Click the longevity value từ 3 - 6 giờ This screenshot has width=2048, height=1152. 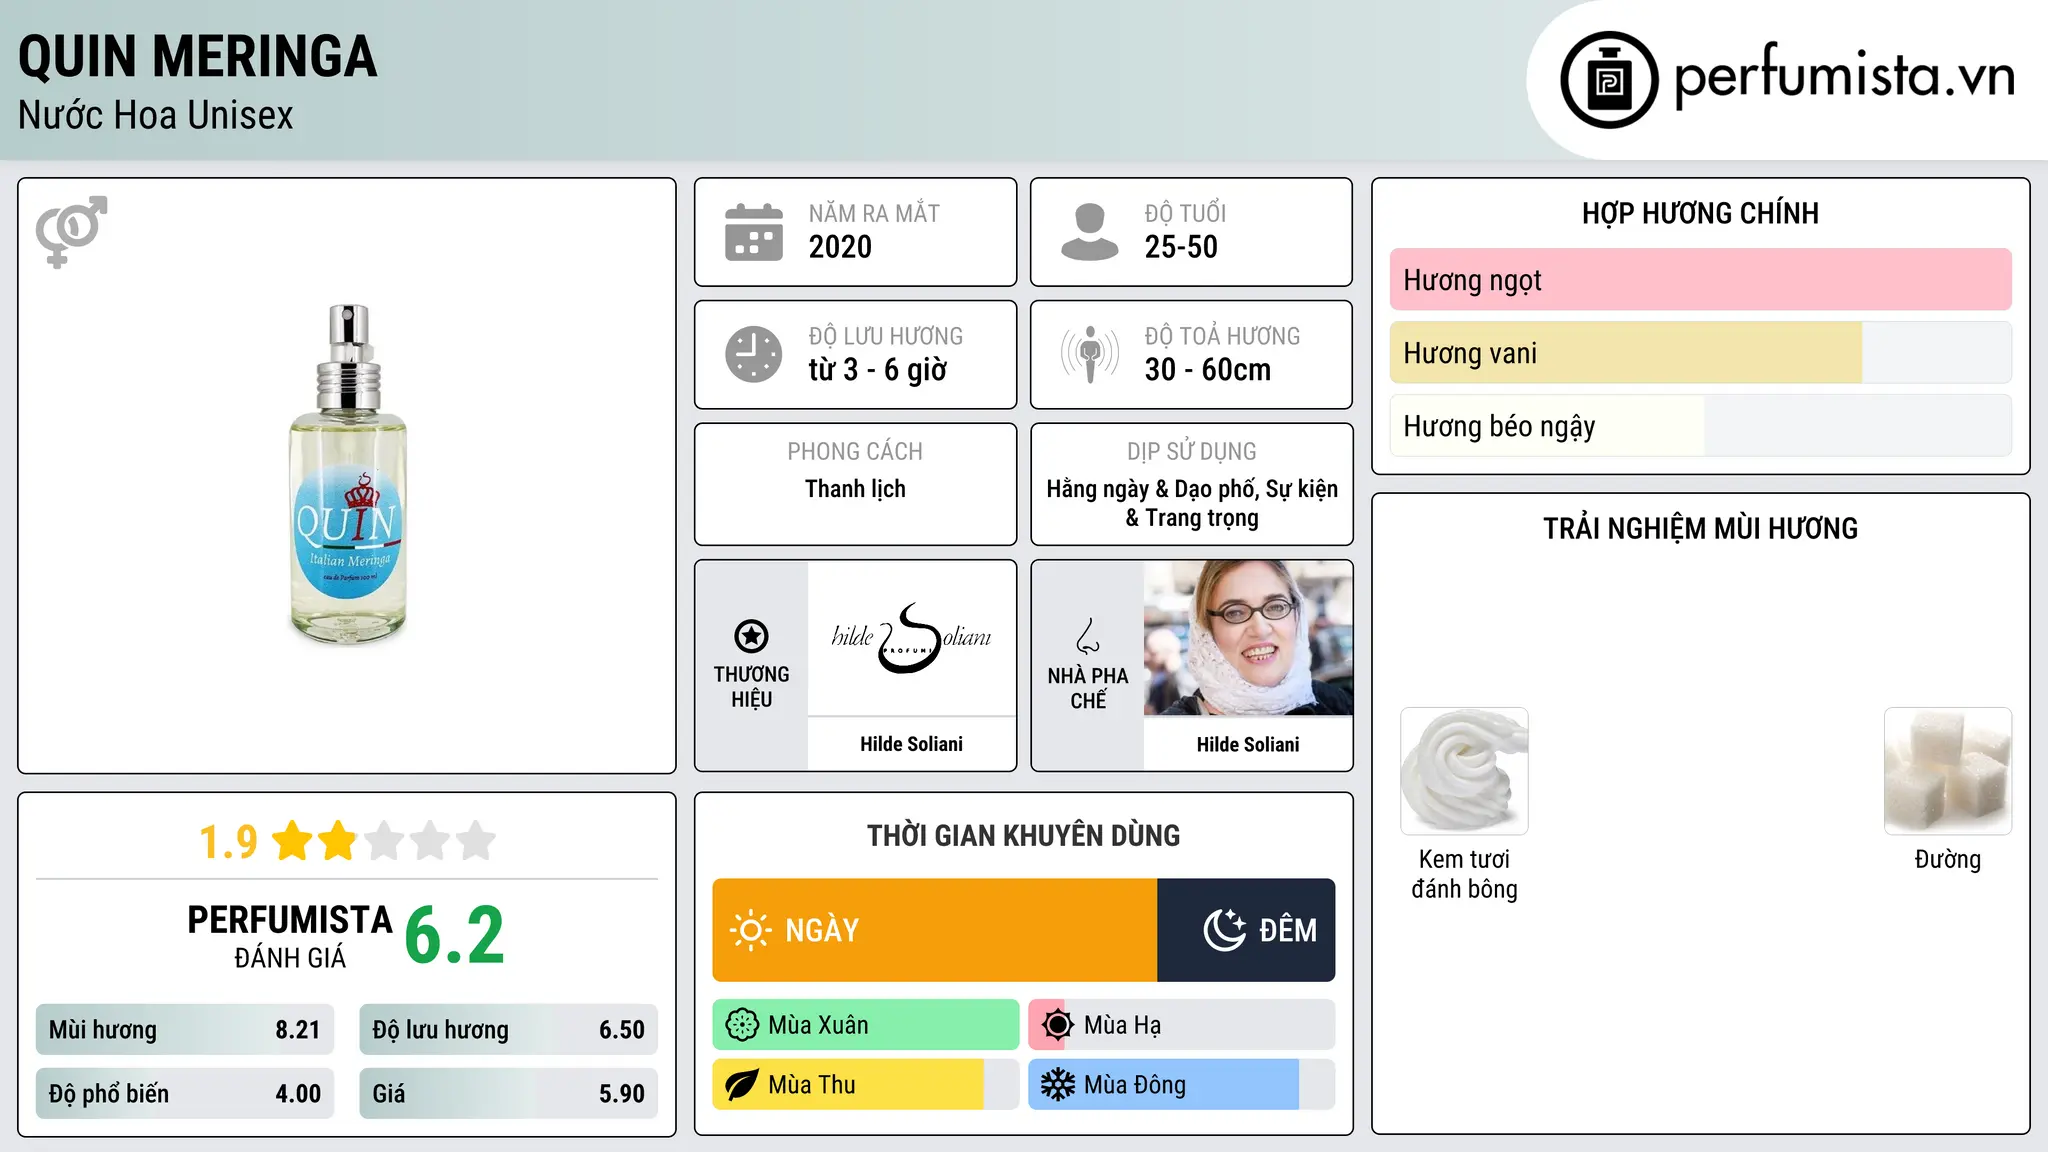878,370
